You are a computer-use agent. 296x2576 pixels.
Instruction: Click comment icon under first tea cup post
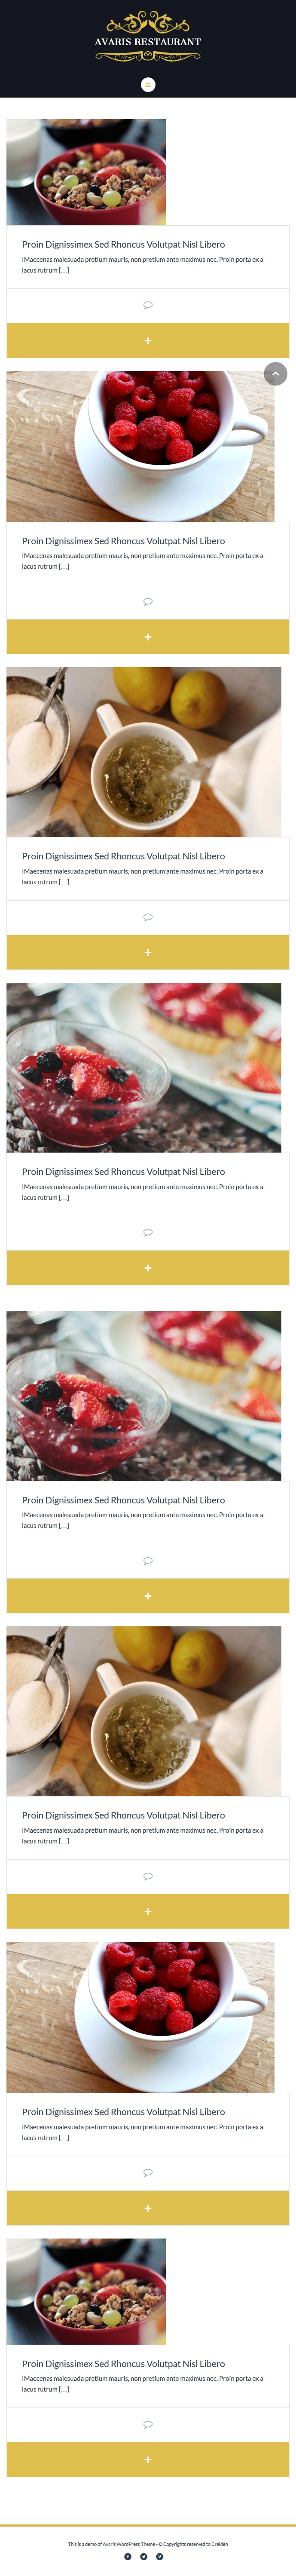point(148,917)
